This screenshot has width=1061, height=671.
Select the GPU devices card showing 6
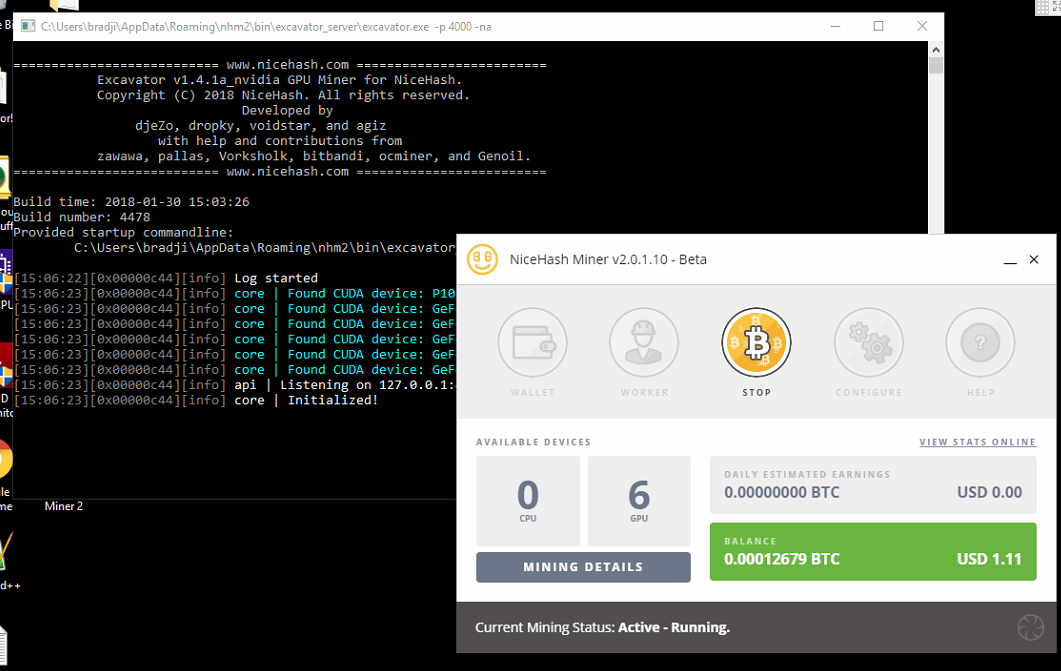(x=640, y=500)
